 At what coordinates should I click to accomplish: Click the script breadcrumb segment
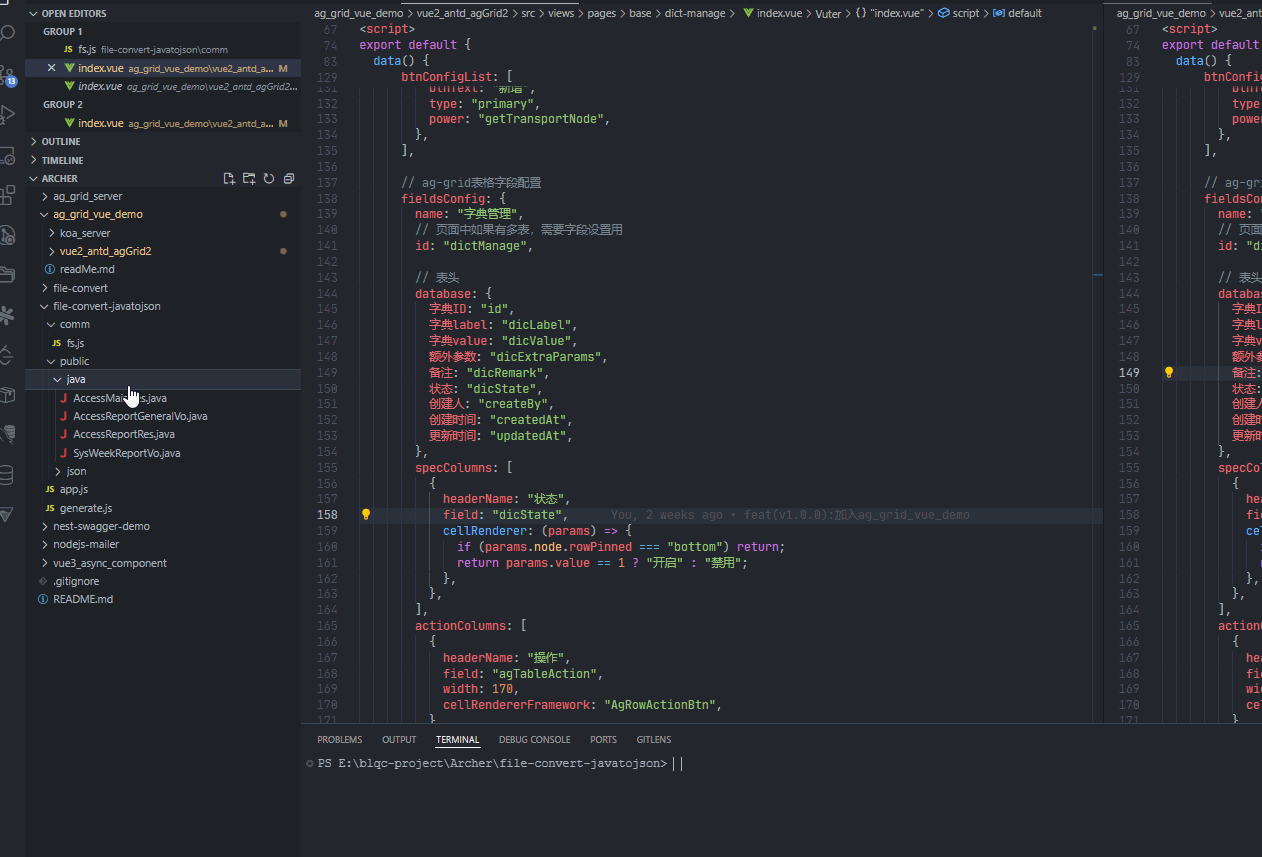[x=958, y=13]
